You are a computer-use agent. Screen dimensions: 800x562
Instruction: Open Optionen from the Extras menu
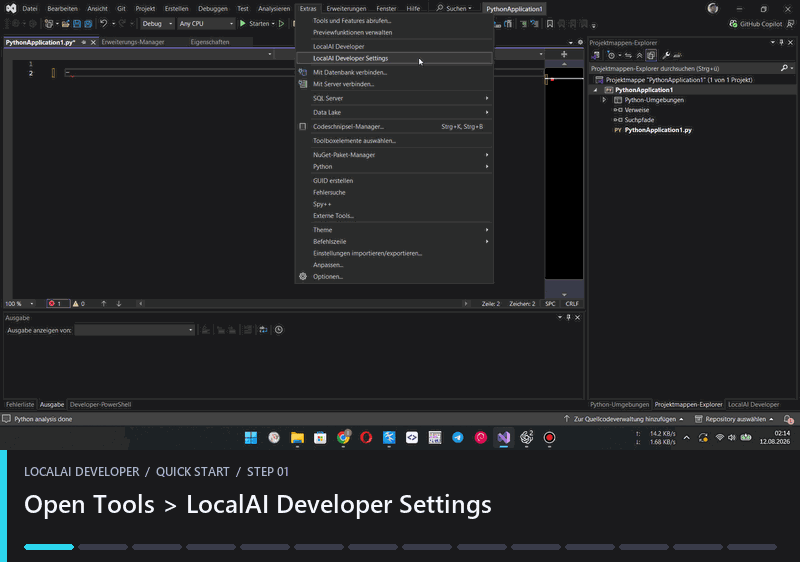(394, 277)
